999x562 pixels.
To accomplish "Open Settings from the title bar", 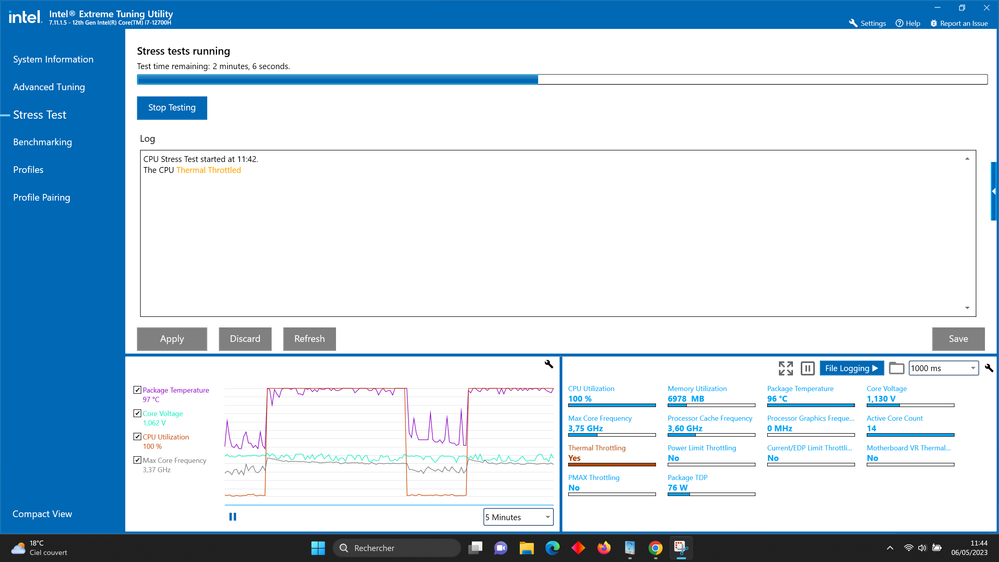I will 867,23.
